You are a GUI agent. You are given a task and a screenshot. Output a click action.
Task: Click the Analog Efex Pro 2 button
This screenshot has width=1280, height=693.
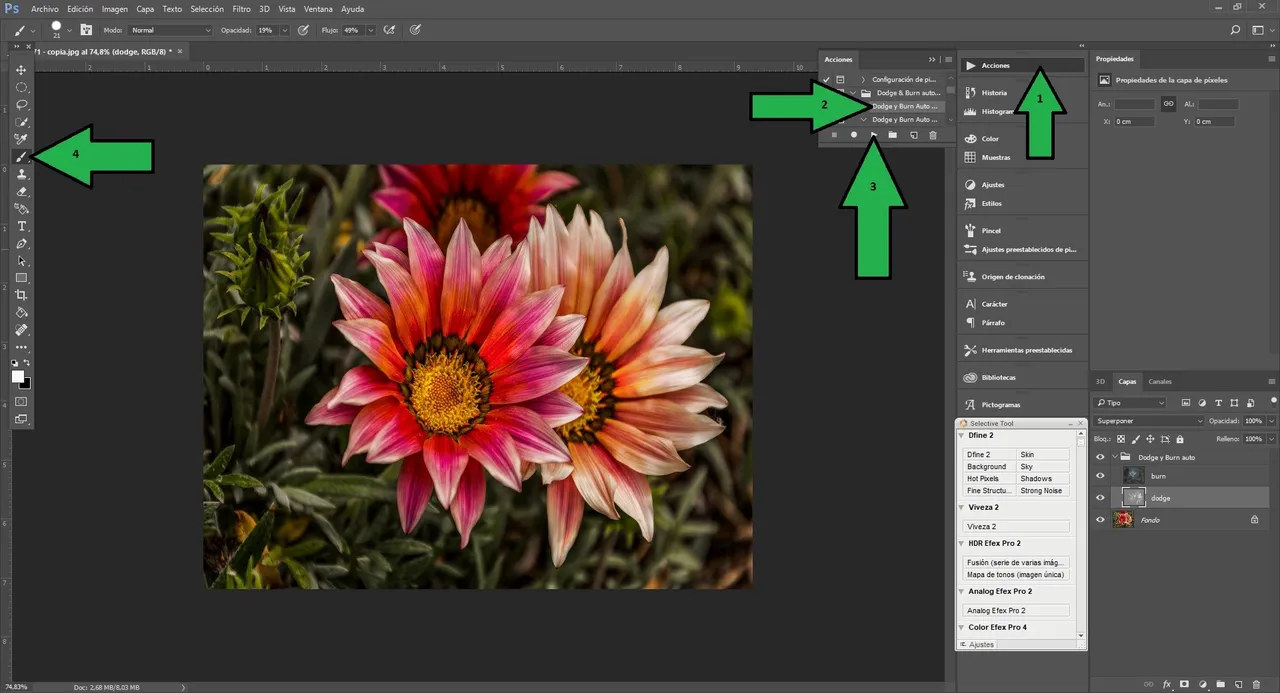point(1016,610)
